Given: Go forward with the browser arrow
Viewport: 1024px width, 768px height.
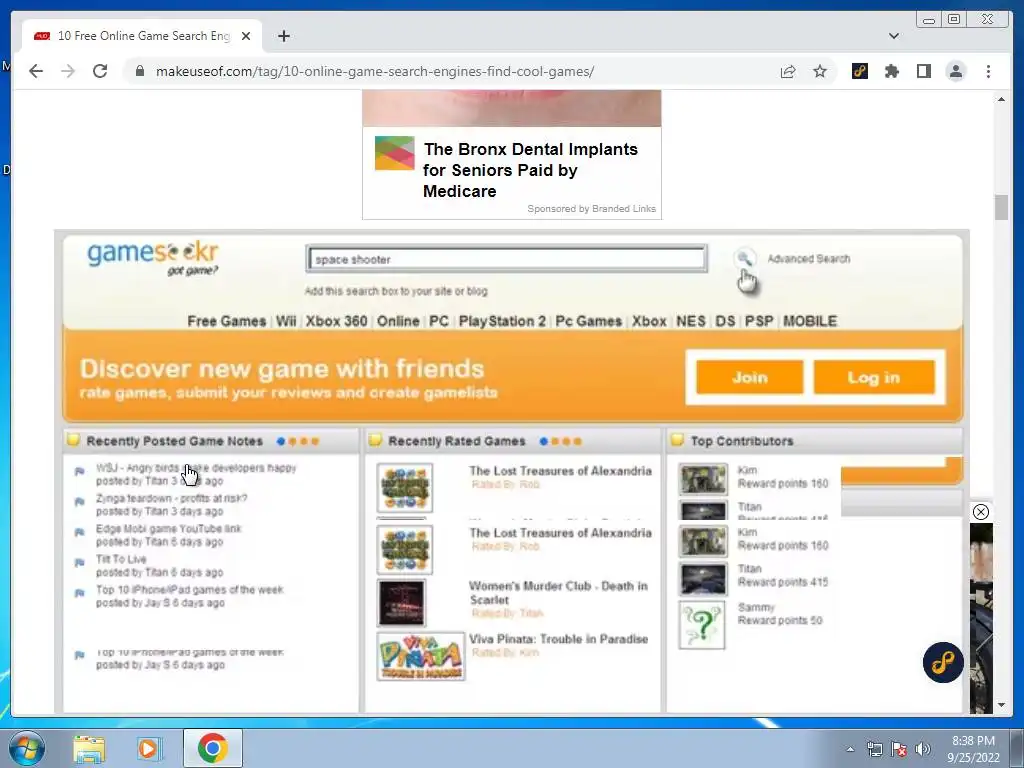Looking at the screenshot, I should coord(68,71).
